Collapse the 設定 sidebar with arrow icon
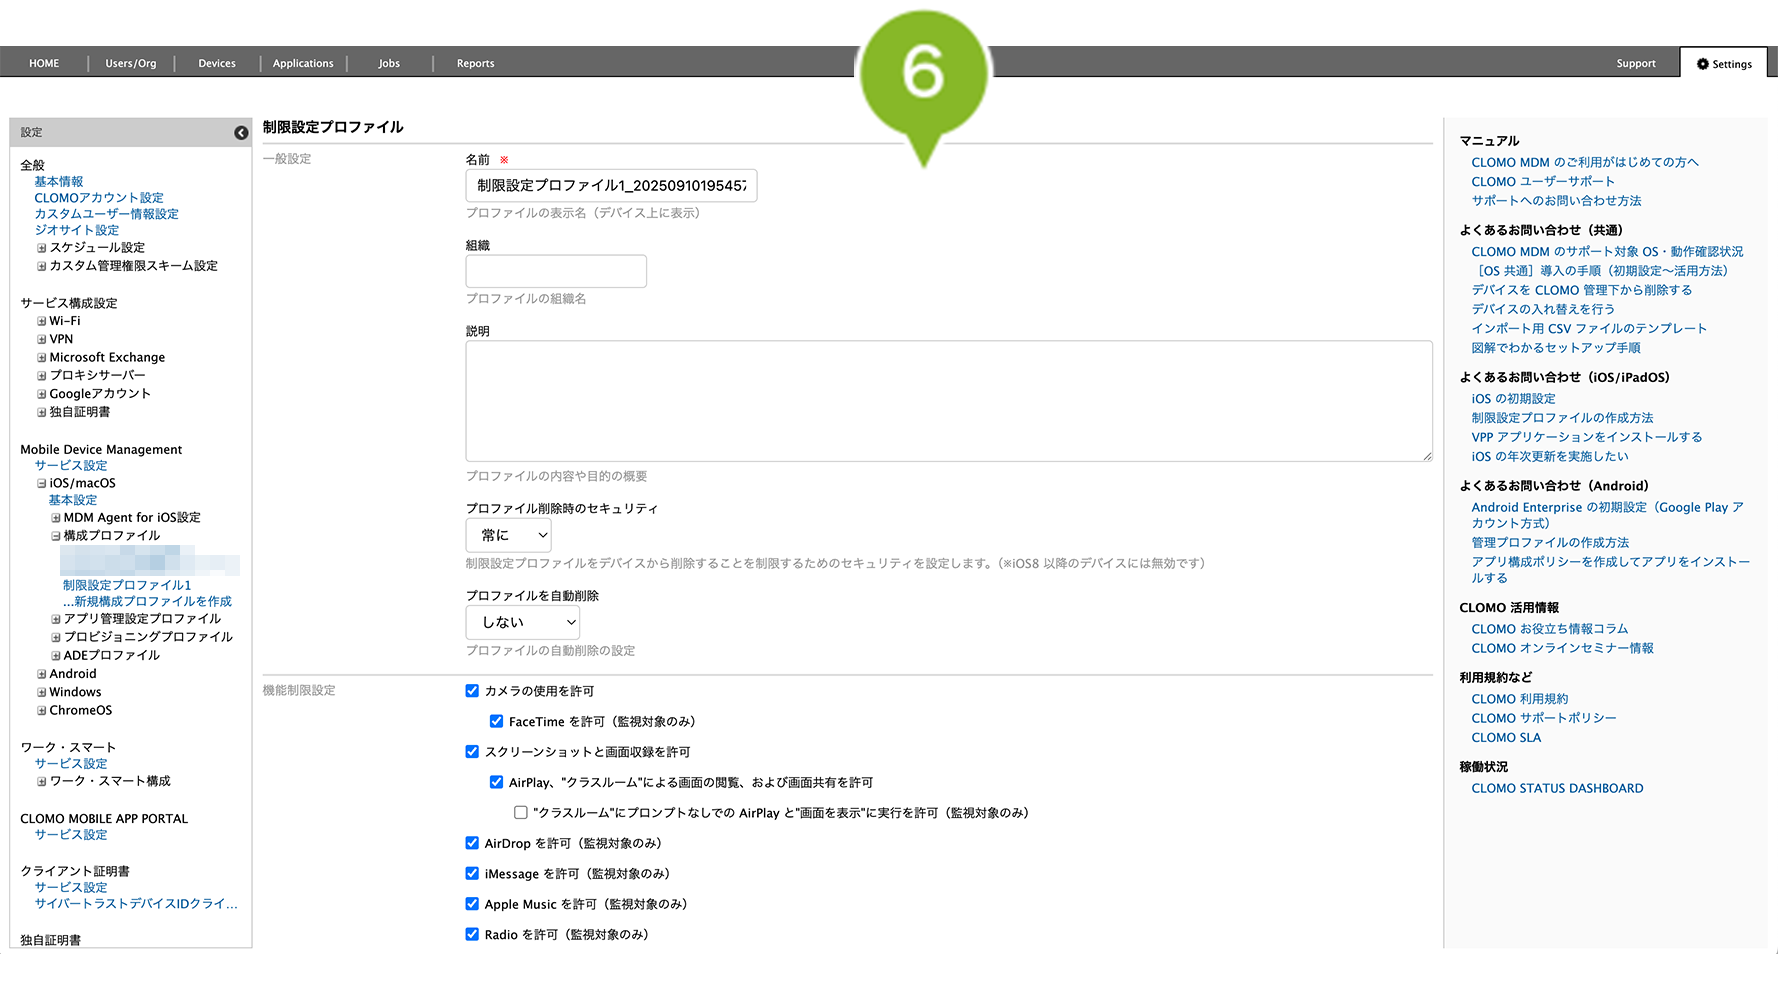The image size is (1778, 1000). pos(241,133)
